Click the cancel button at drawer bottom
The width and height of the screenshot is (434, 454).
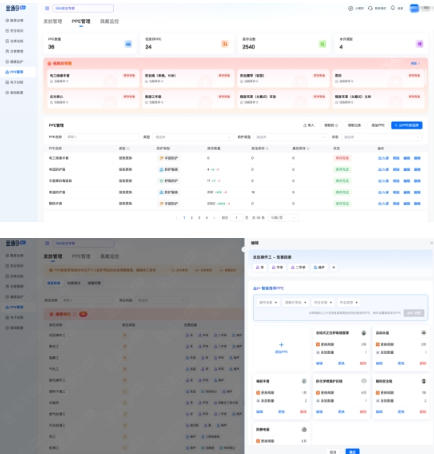point(333,451)
